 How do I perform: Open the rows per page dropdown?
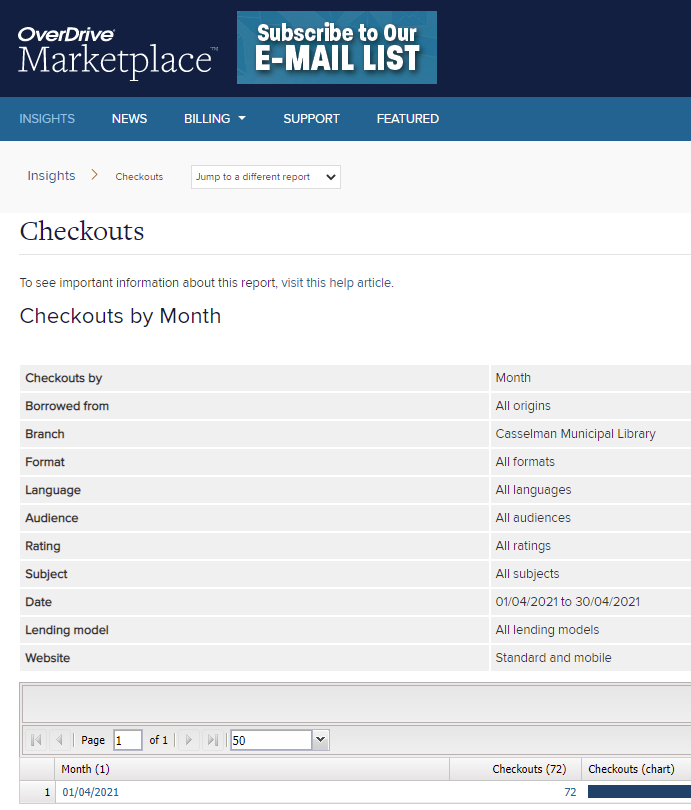tap(320, 740)
